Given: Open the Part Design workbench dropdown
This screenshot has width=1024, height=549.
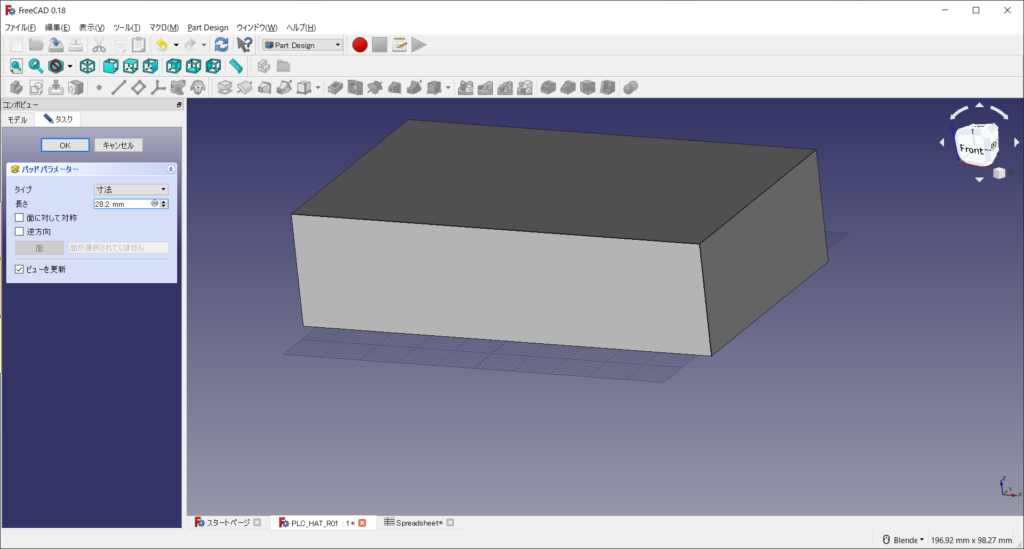Looking at the screenshot, I should click(x=302, y=45).
